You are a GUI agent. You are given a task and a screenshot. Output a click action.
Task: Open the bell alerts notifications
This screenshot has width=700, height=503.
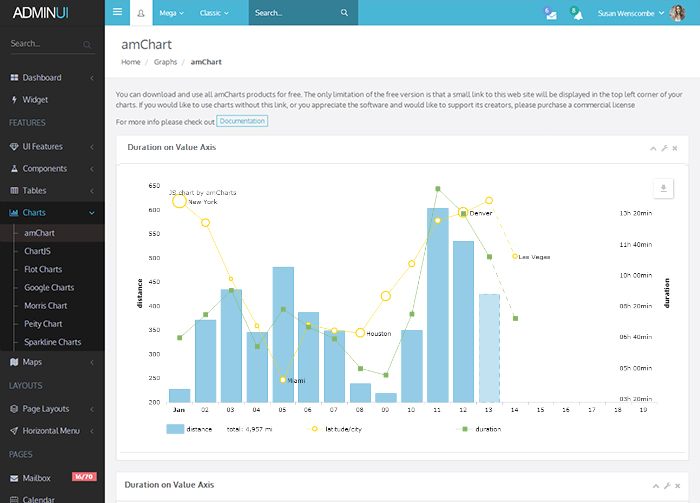pos(575,13)
